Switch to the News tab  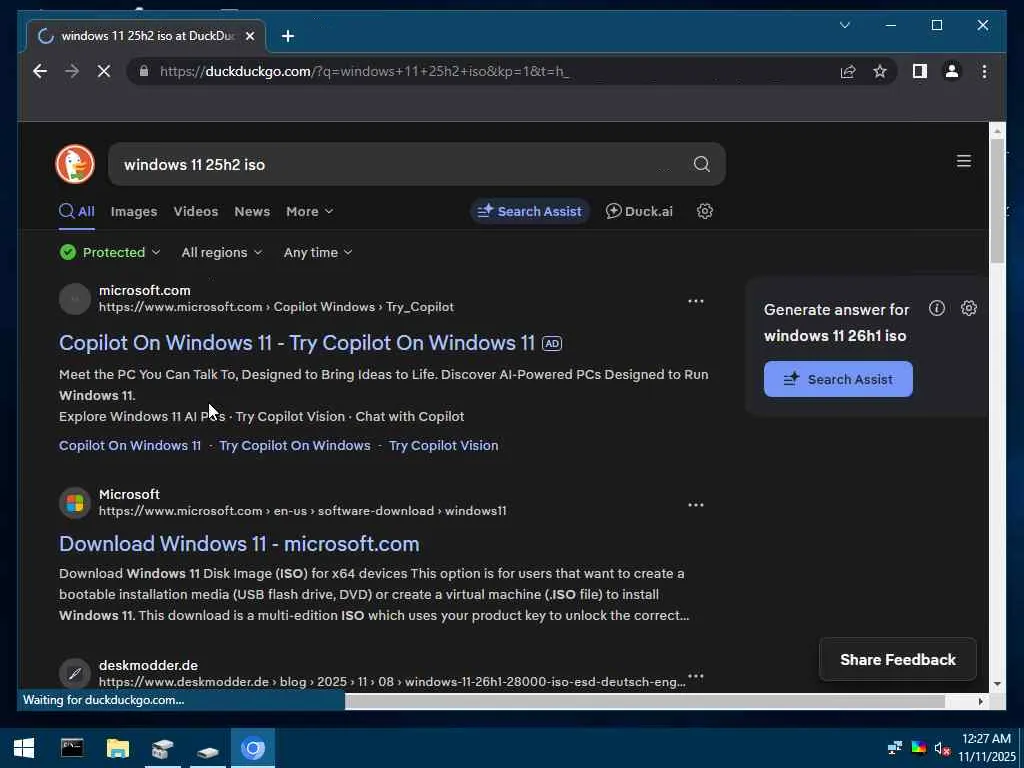pyautogui.click(x=252, y=212)
